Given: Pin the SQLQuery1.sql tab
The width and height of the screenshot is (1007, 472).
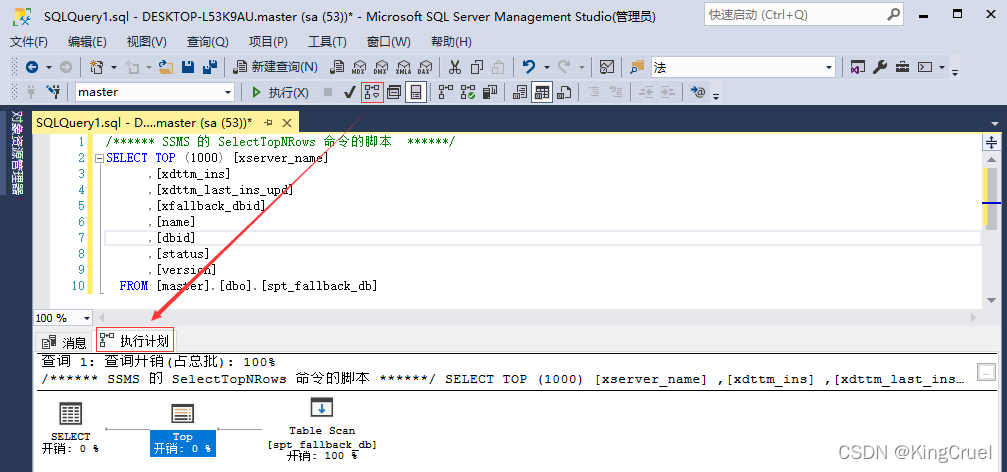Looking at the screenshot, I should pos(268,122).
